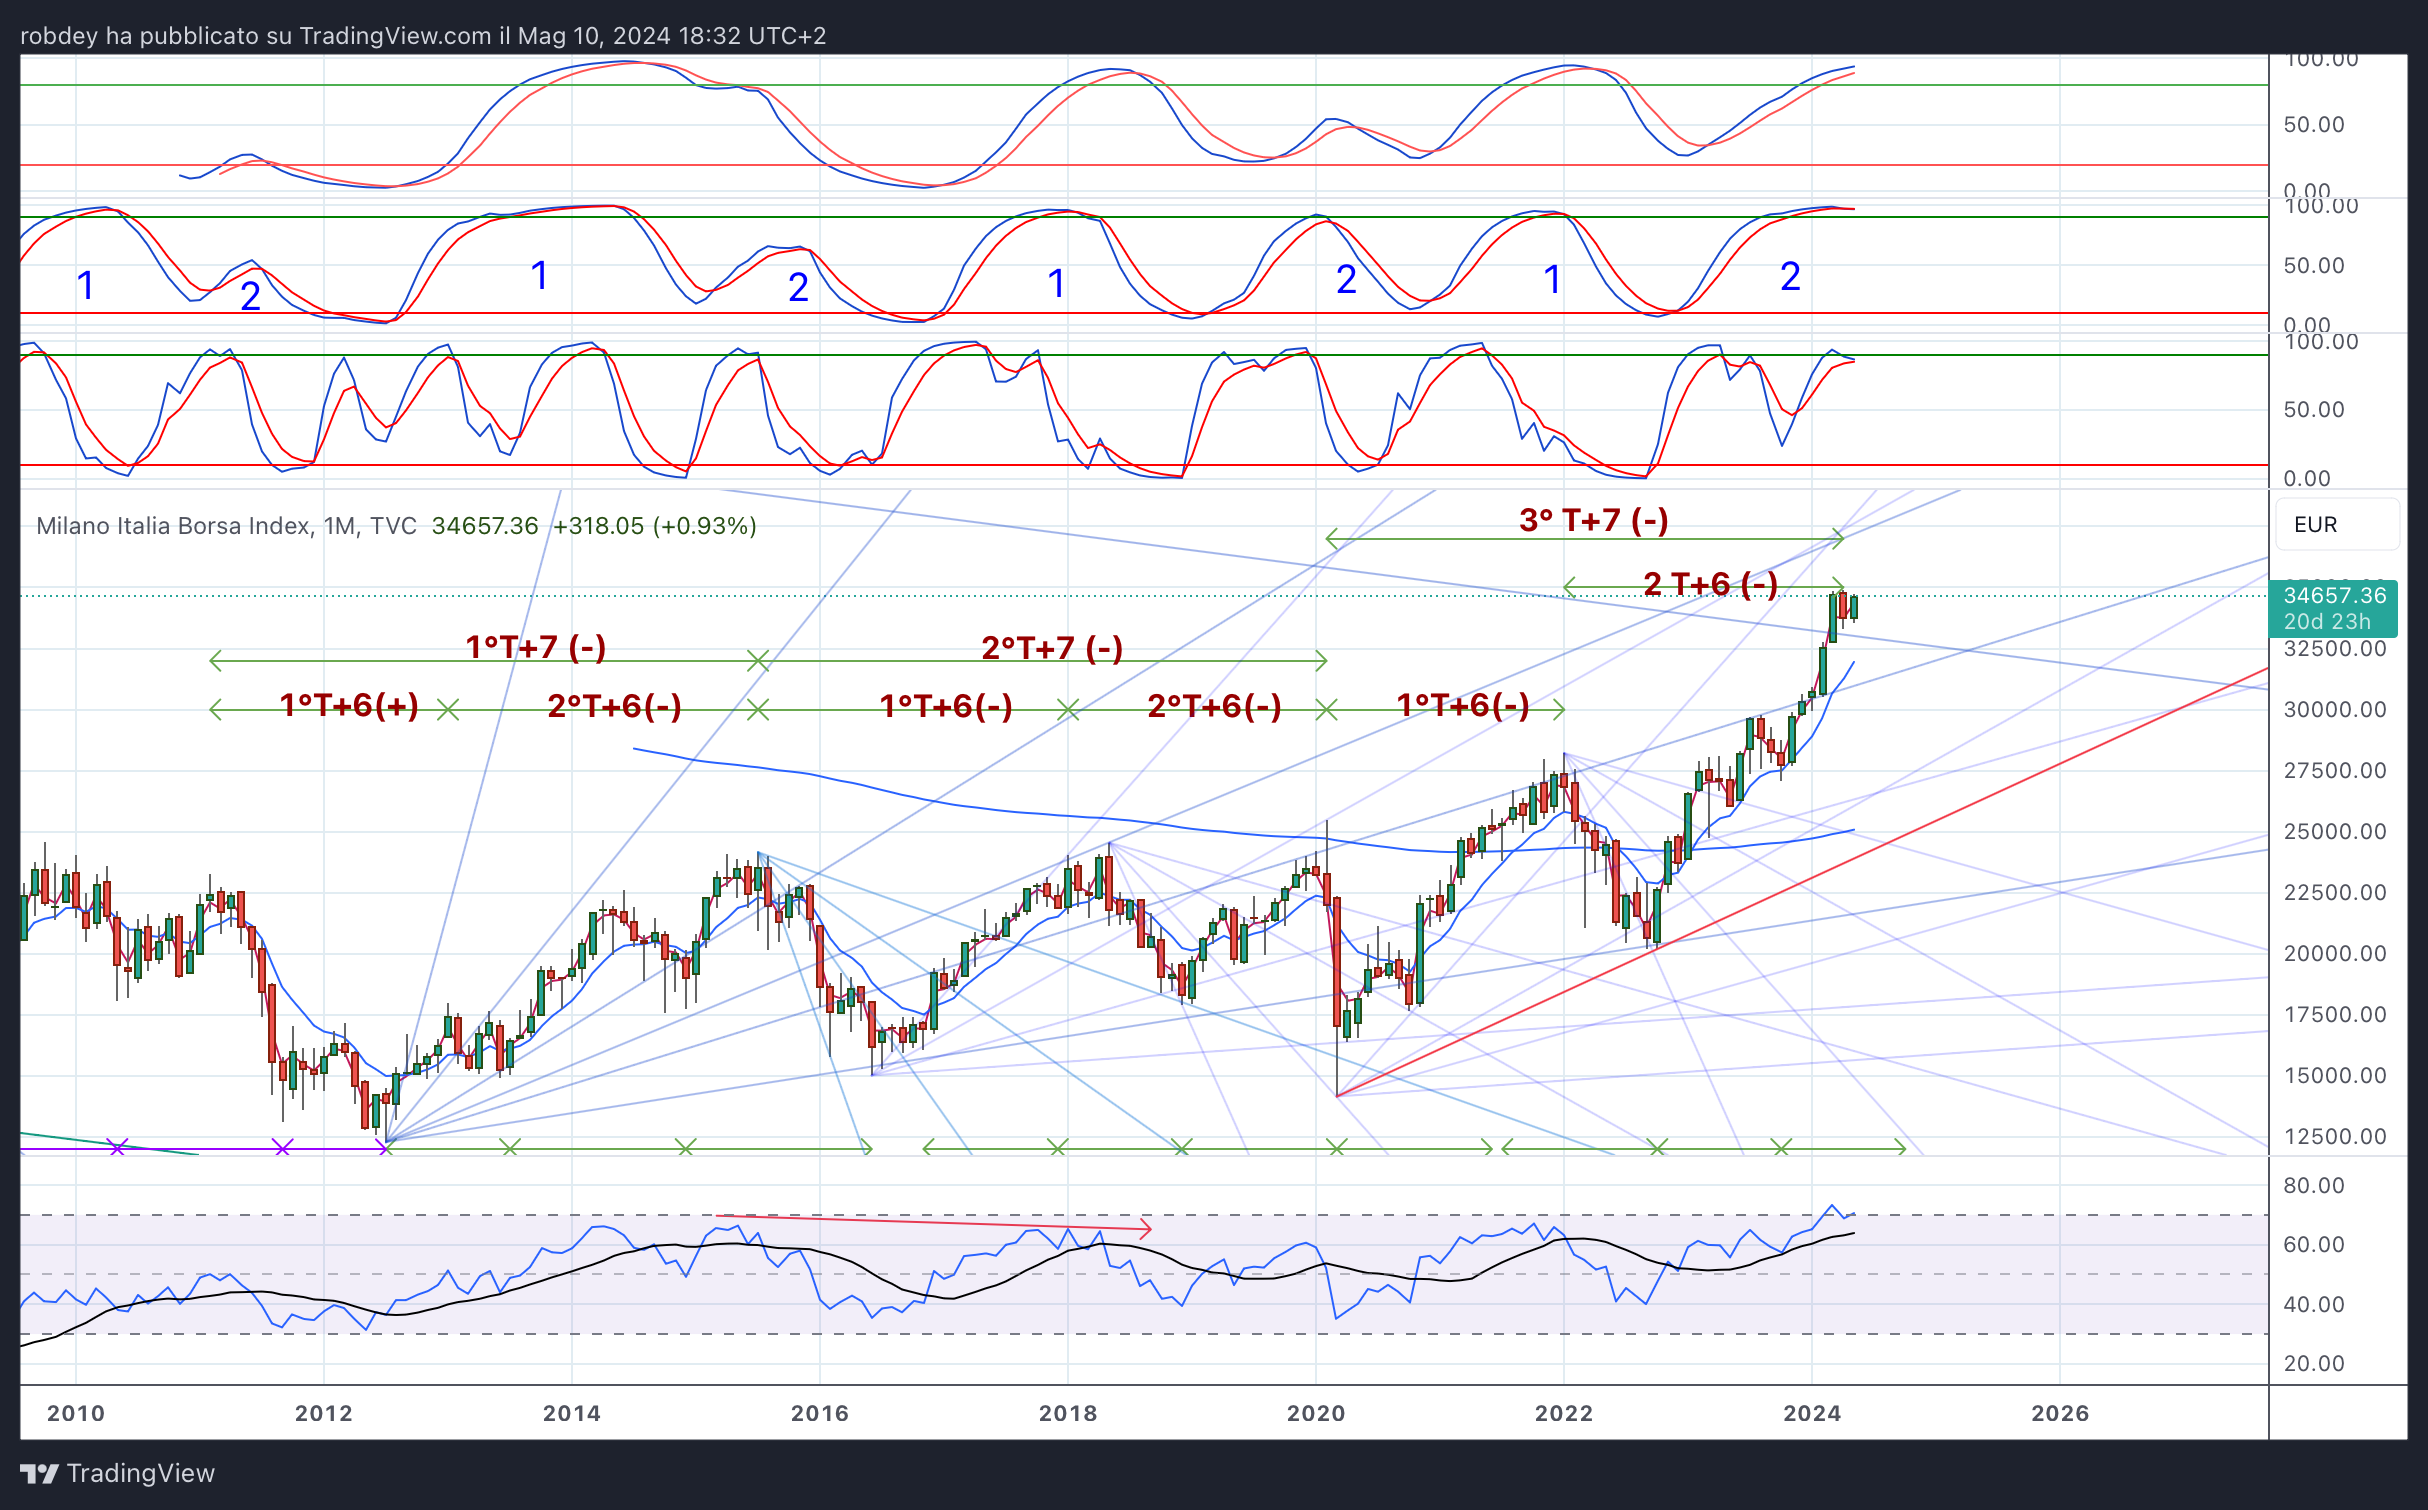Click the TradingView logo icon

40,1473
